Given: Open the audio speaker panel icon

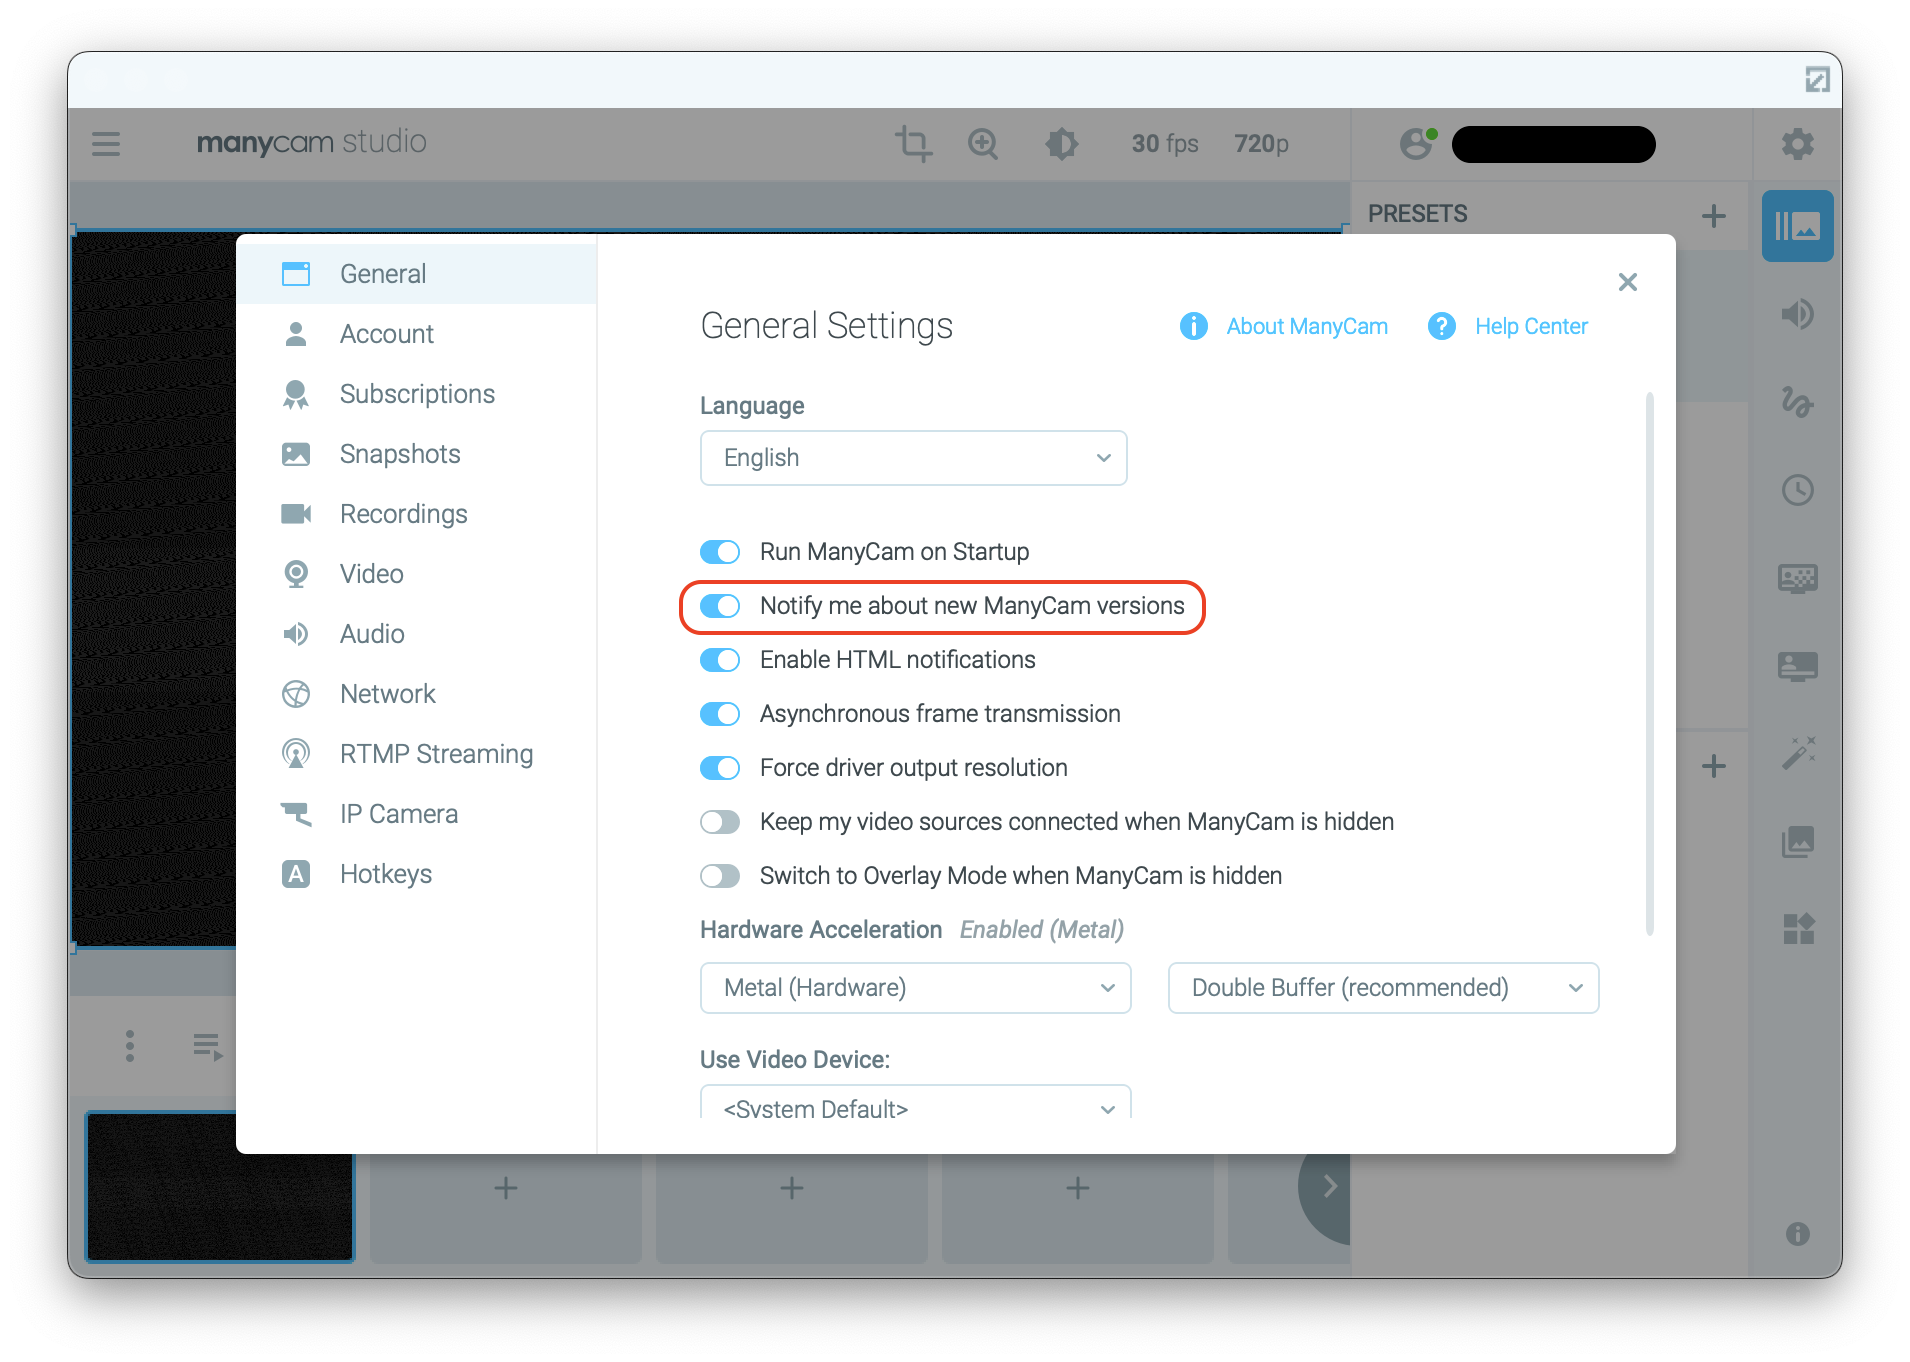Looking at the screenshot, I should click(x=1798, y=314).
